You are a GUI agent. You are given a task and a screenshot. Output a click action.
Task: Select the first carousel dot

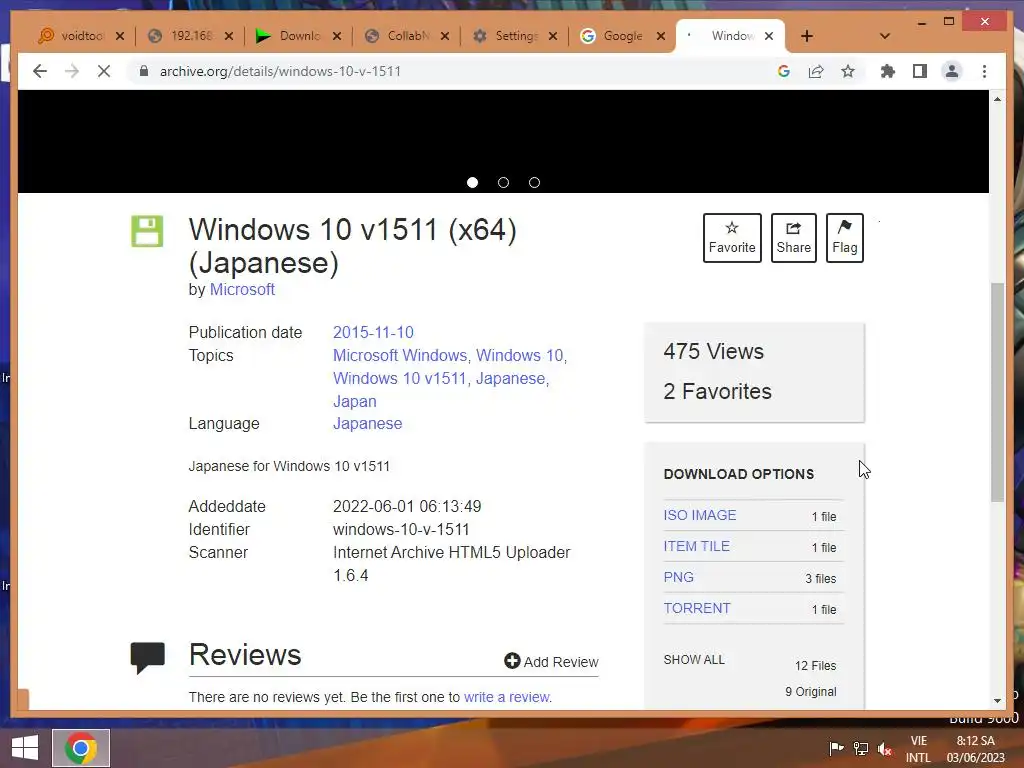click(472, 182)
